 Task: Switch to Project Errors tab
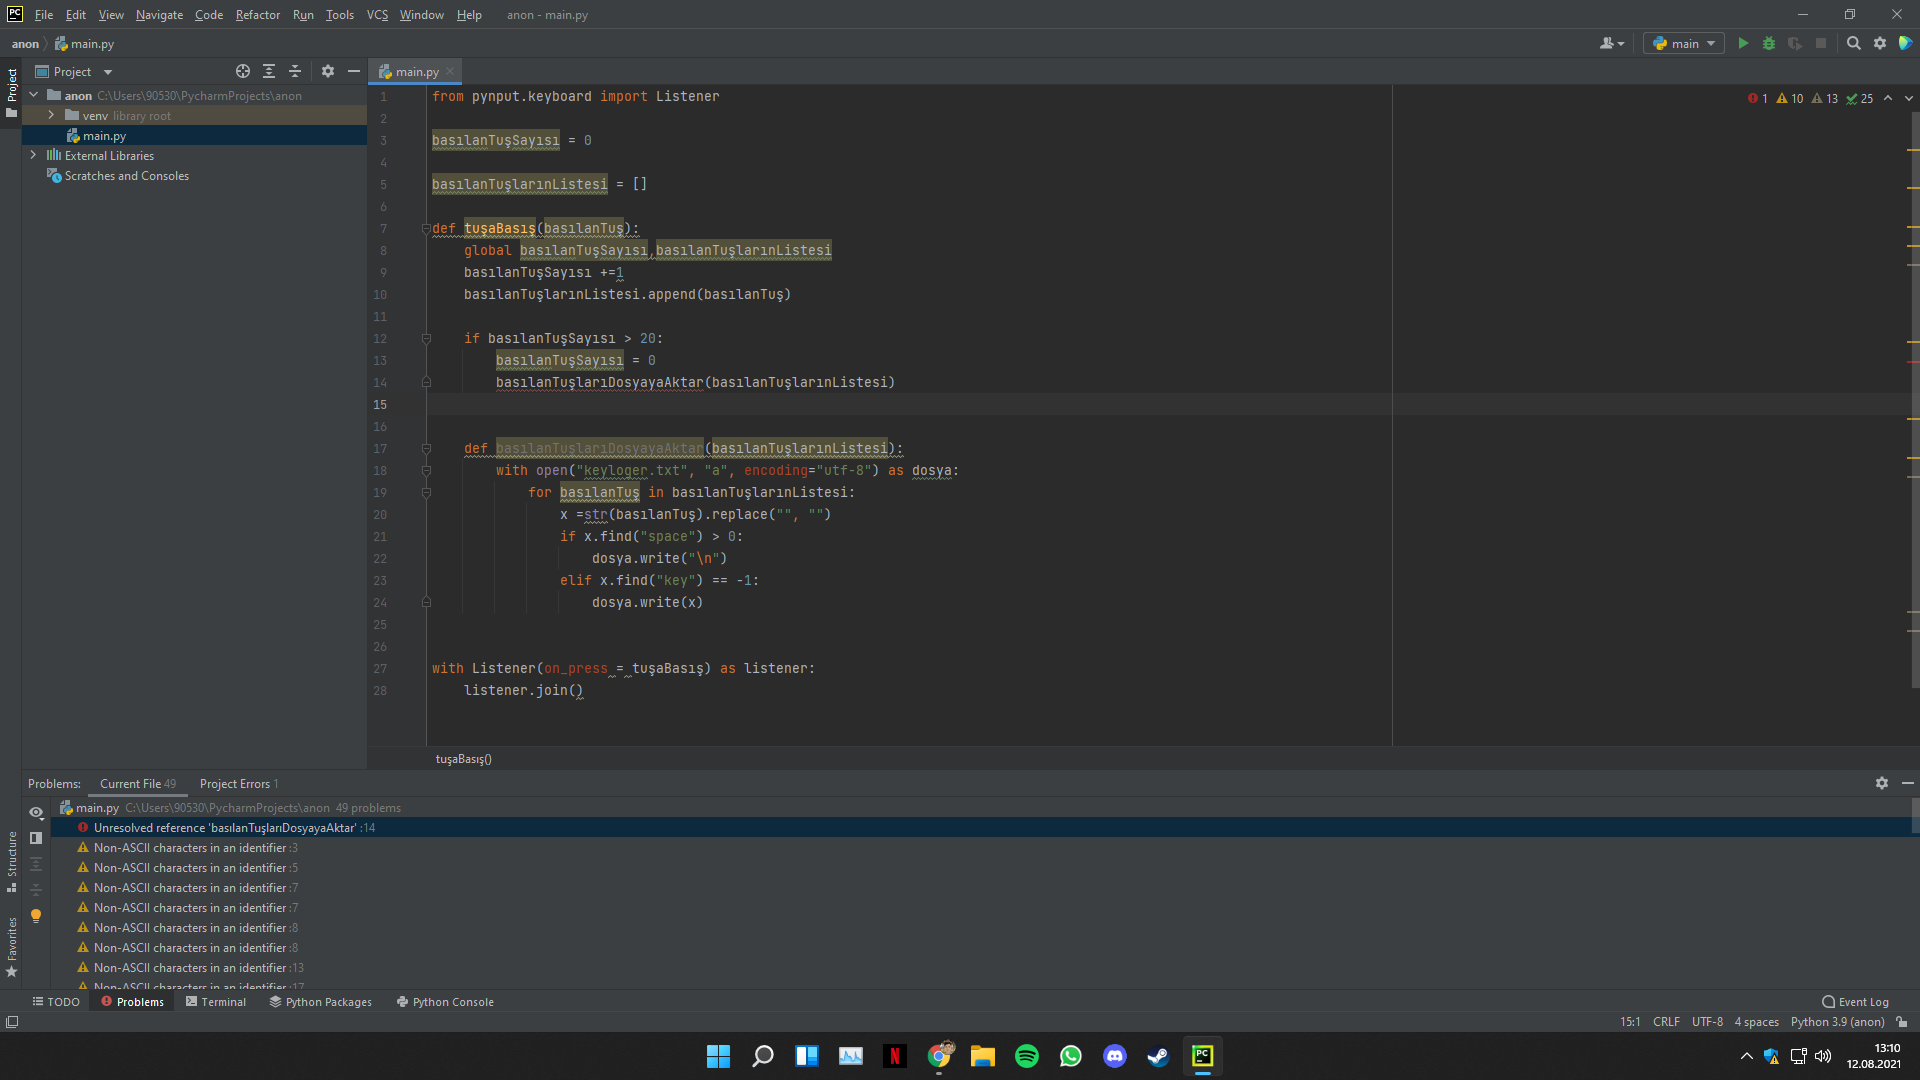238,784
